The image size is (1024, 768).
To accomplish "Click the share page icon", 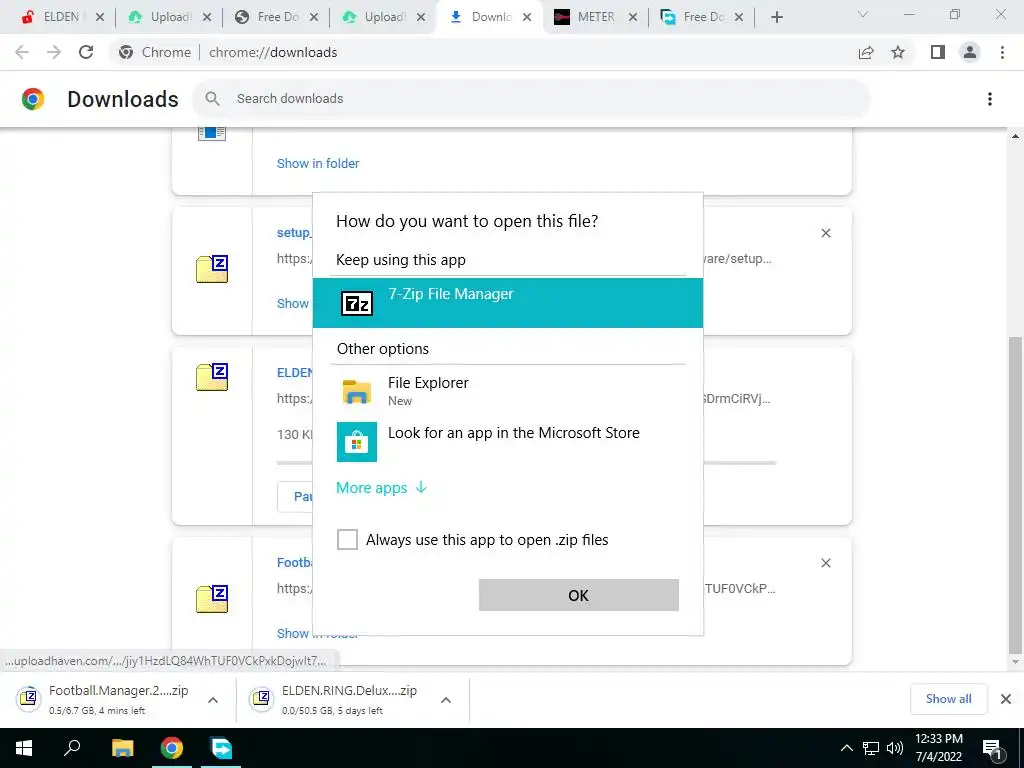I will pyautogui.click(x=866, y=52).
